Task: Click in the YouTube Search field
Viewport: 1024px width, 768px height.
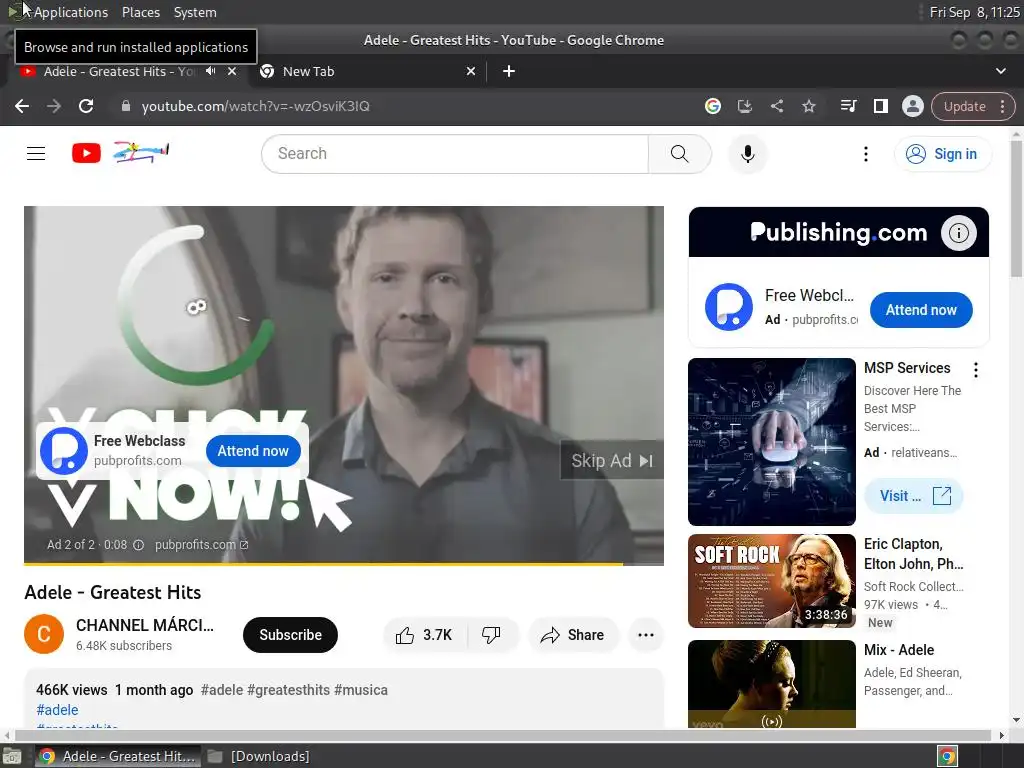Action: [455, 153]
